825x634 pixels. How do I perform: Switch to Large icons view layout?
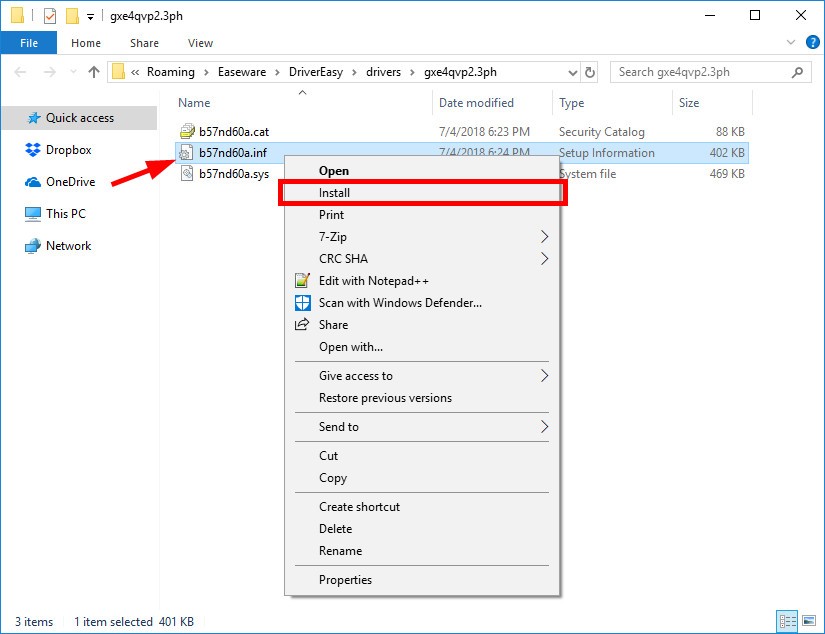pyautogui.click(x=809, y=621)
